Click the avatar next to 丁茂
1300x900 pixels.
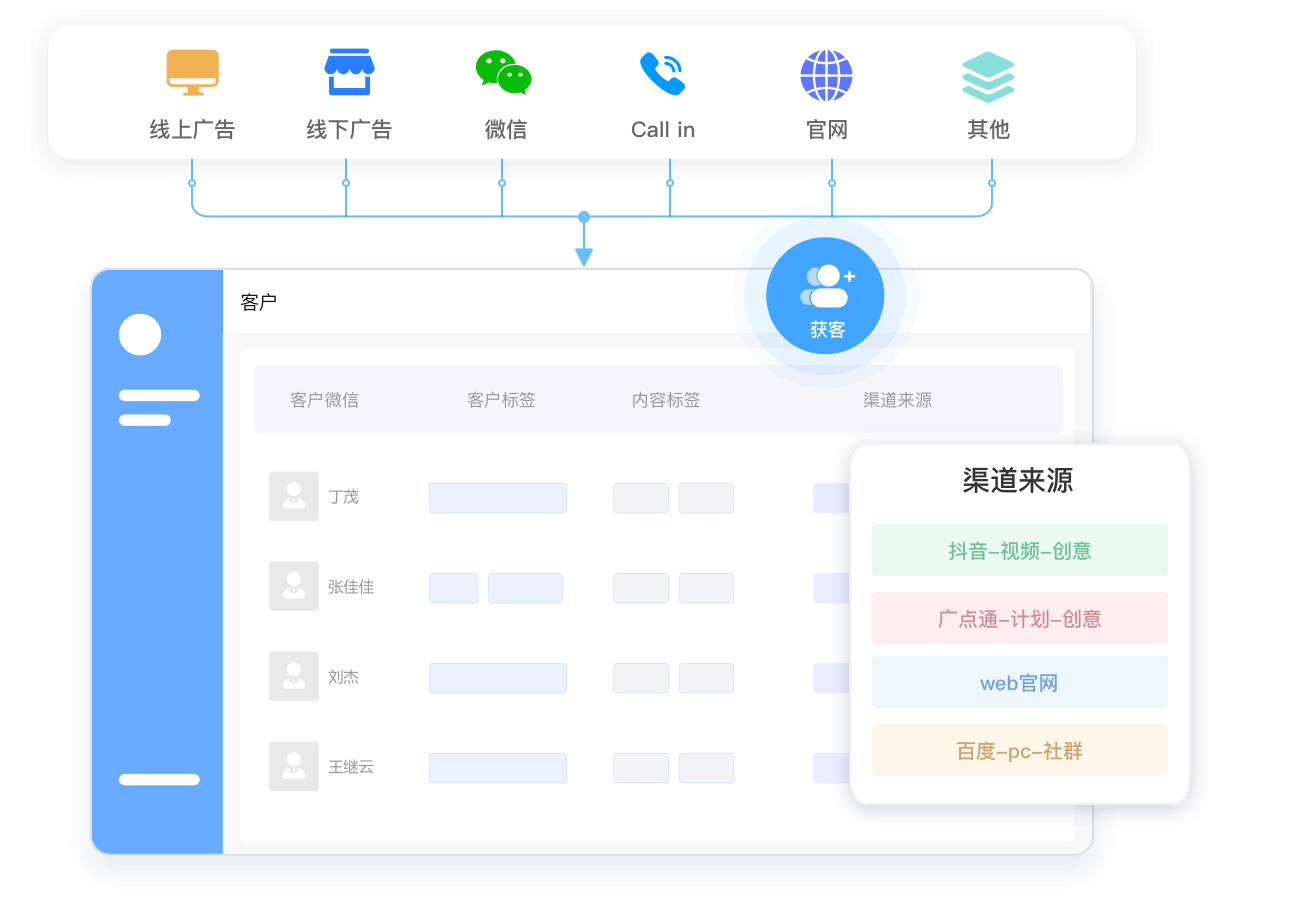294,496
